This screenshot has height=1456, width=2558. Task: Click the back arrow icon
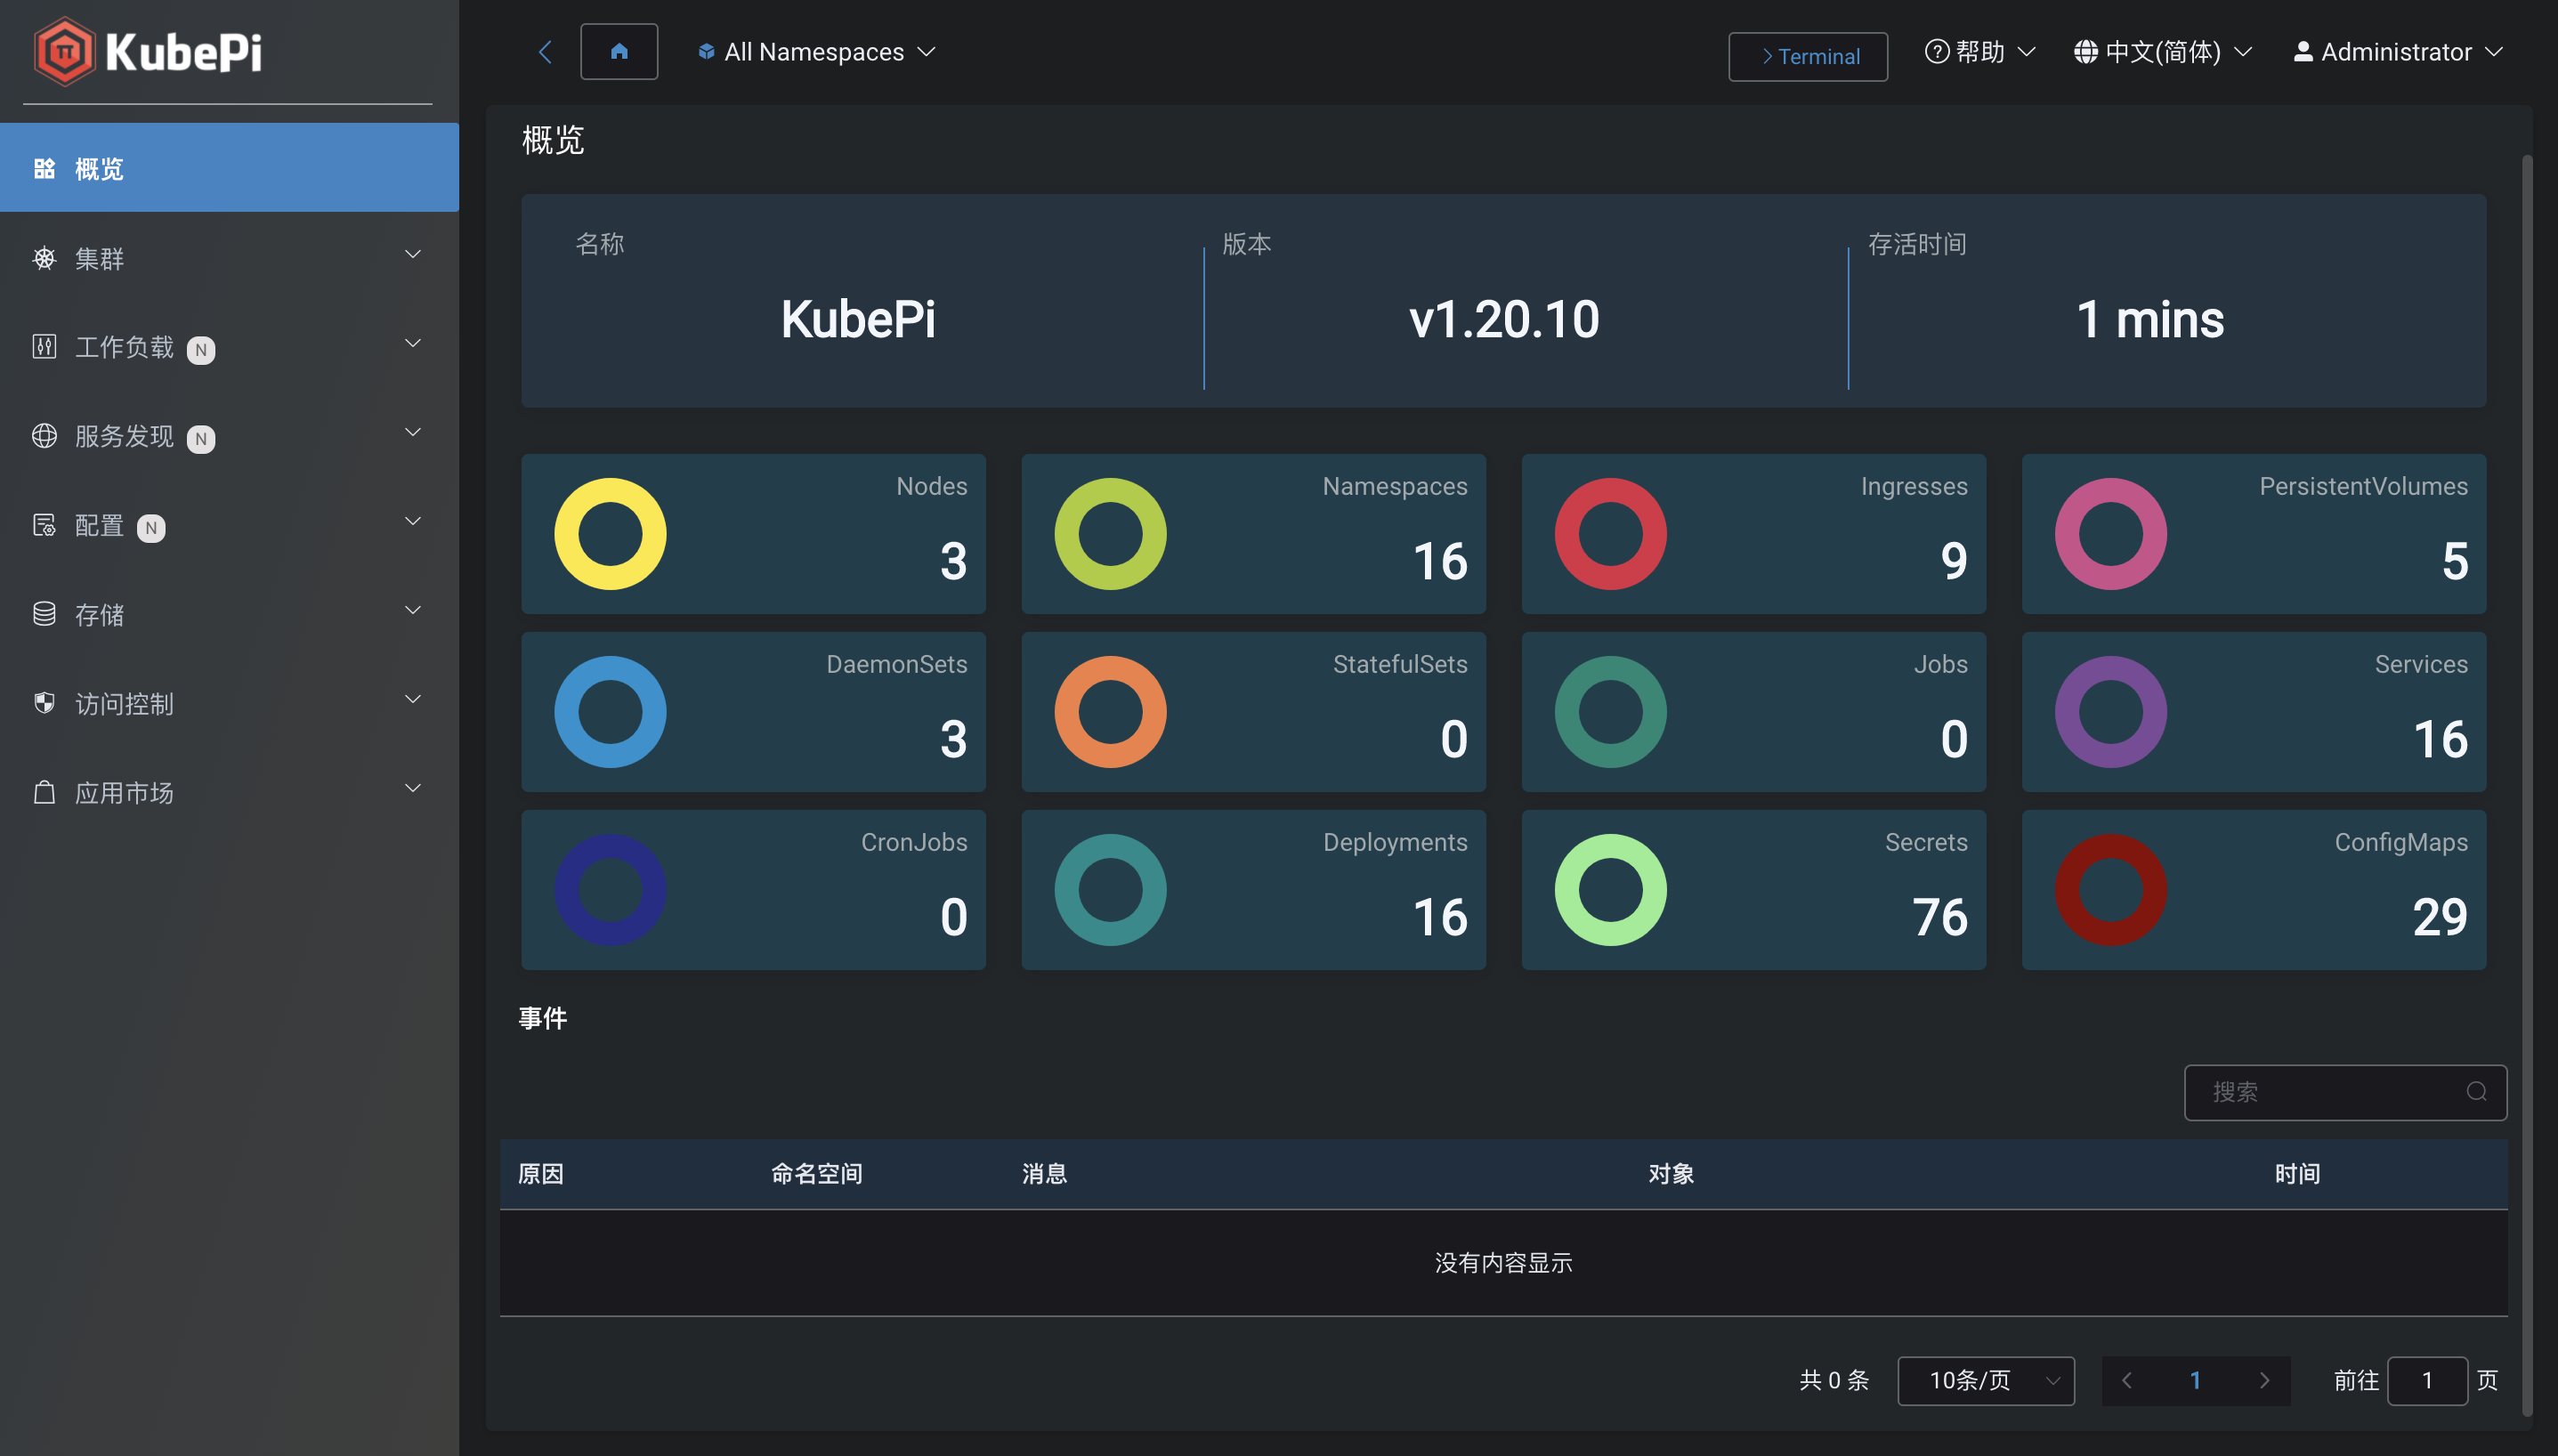[545, 52]
